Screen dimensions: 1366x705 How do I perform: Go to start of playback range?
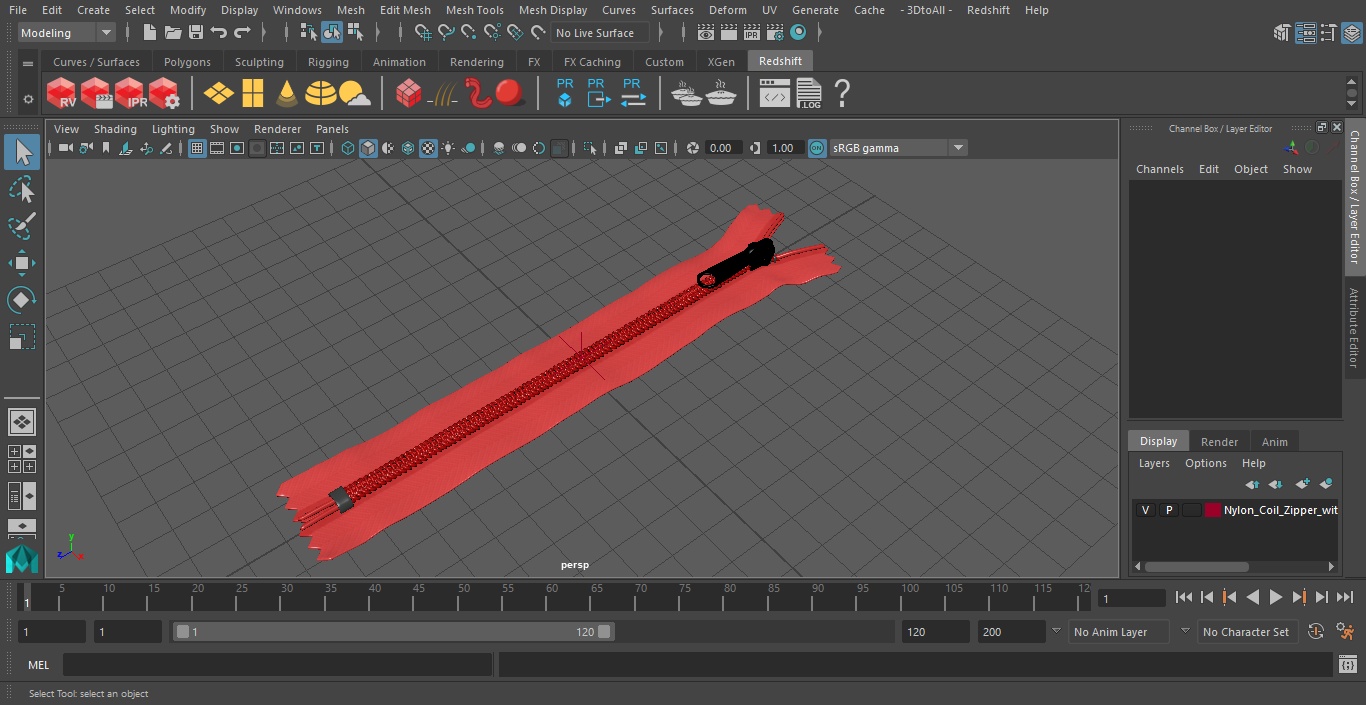tap(1184, 597)
